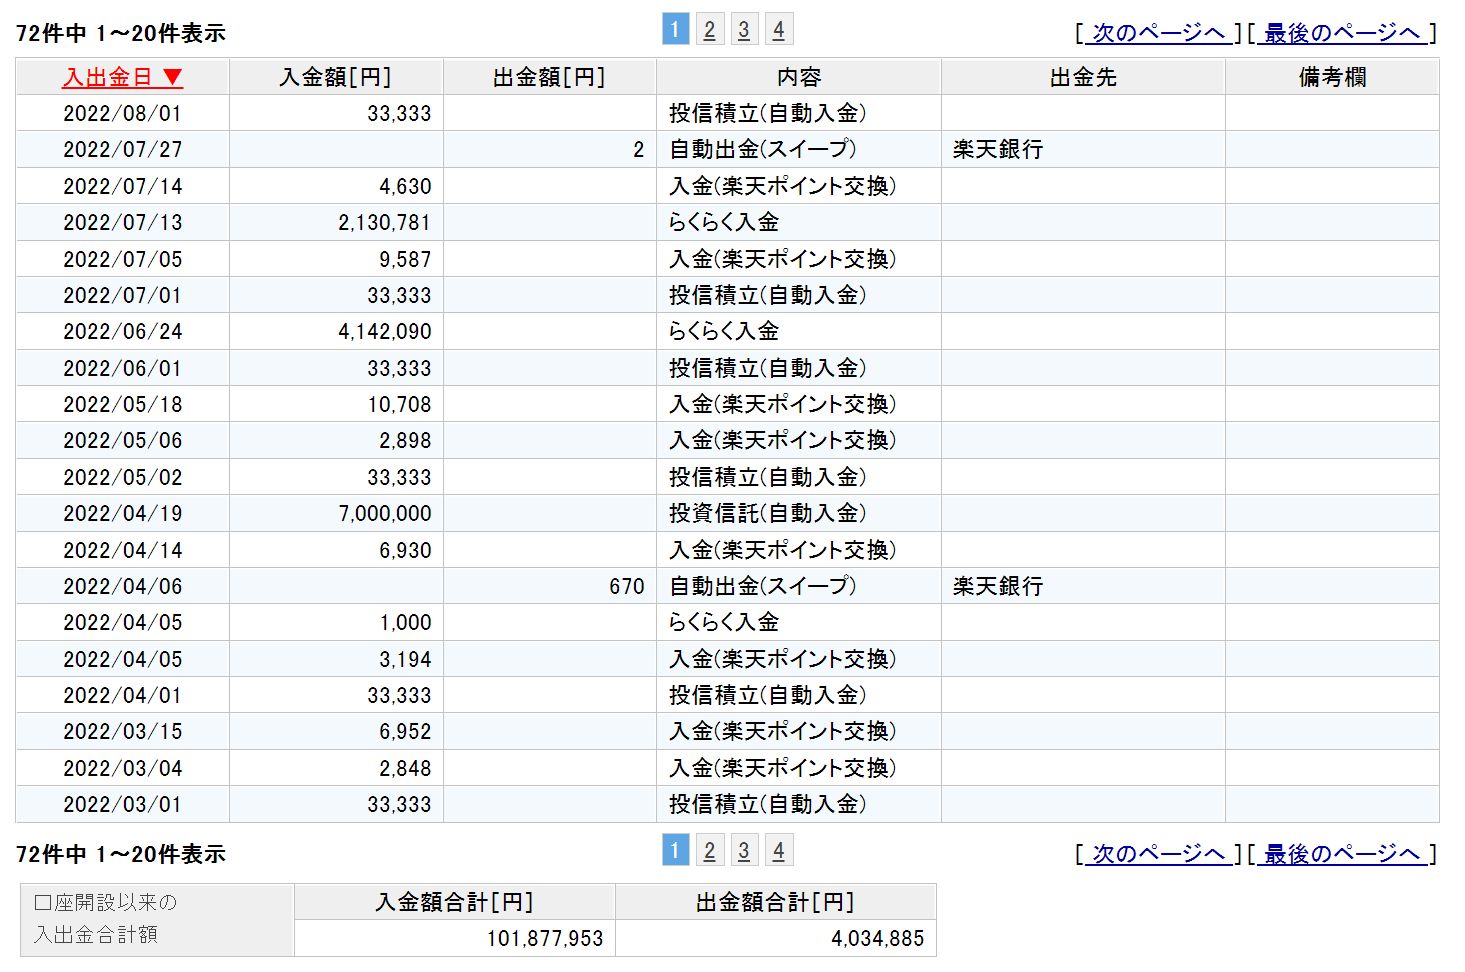The image size is (1465, 972).
Task: Open page 3 from top pagination
Action: coord(744,30)
